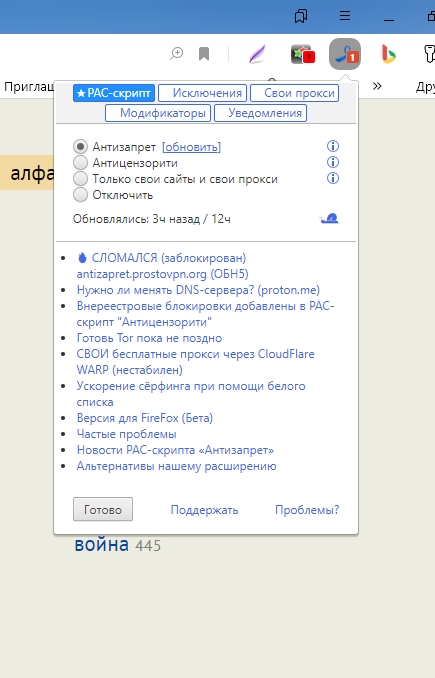435x678 pixels.
Task: Select the Антицензорити radio button
Action: [80, 163]
